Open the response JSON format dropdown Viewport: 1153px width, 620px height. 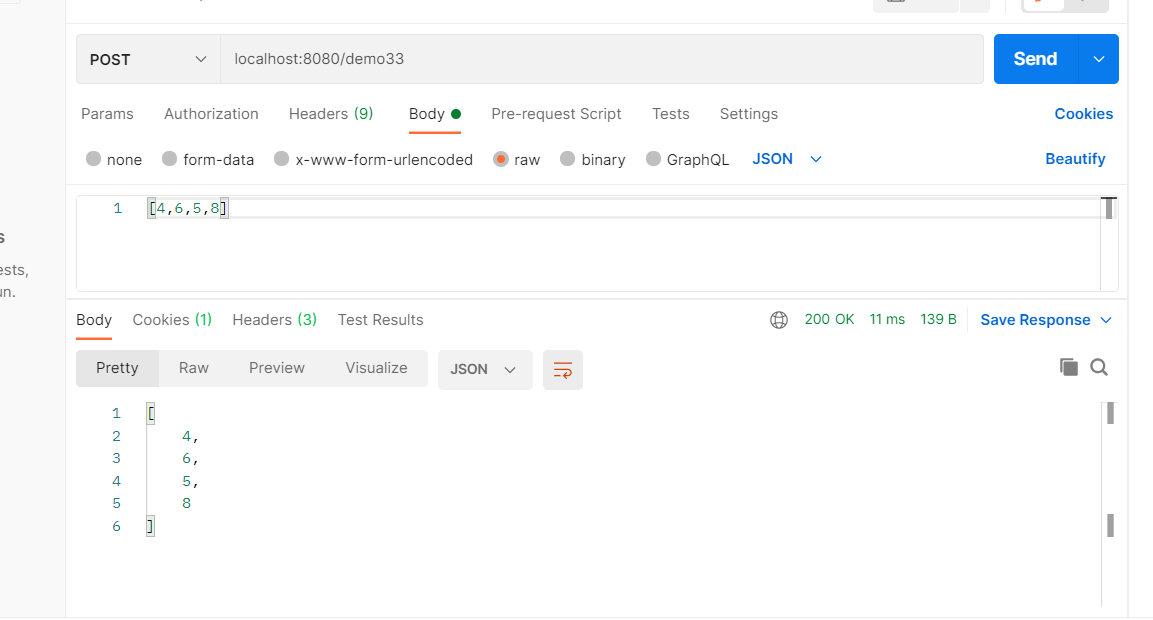pos(485,369)
